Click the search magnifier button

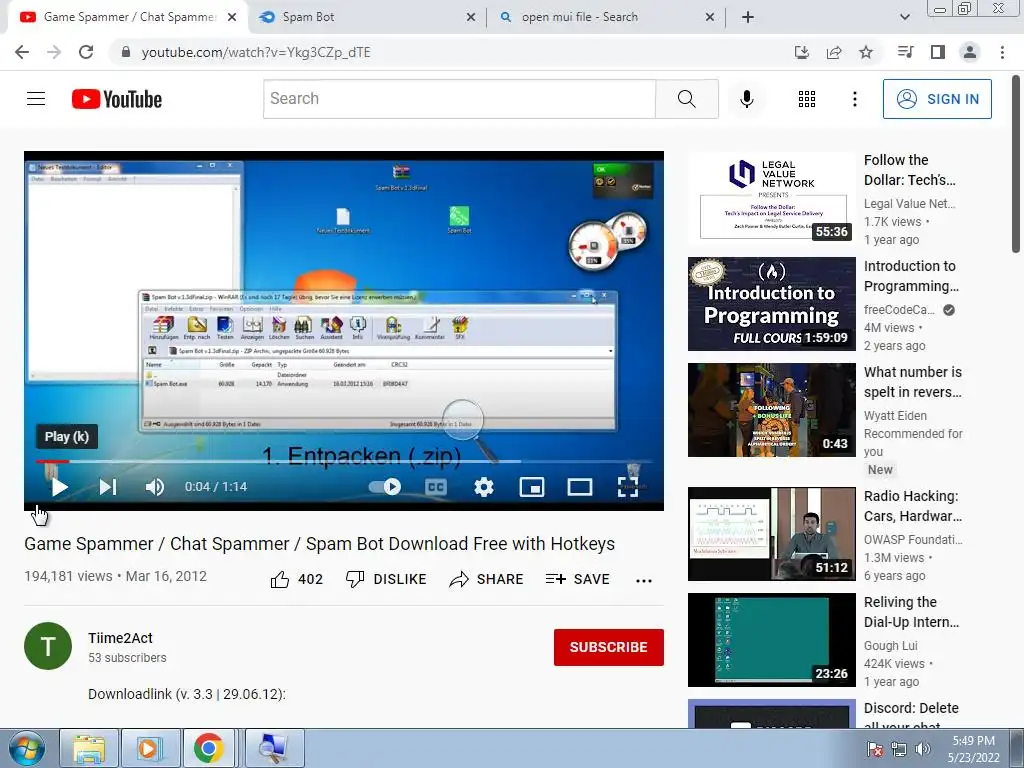click(x=686, y=99)
